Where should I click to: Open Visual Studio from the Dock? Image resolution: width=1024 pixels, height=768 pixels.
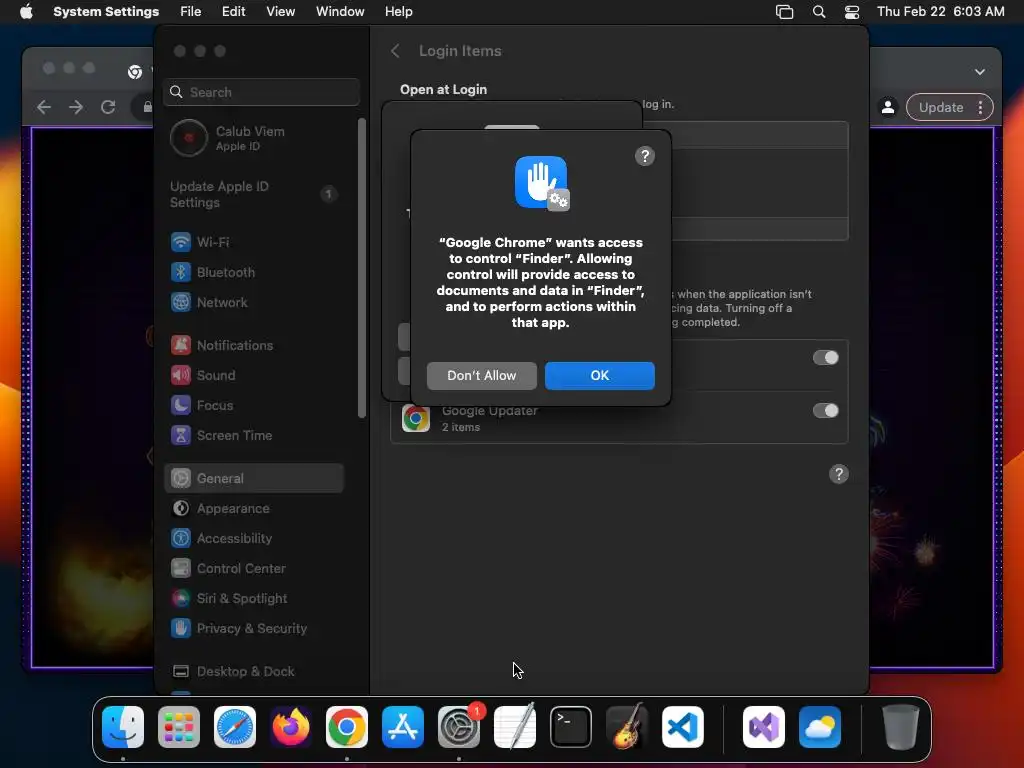coord(763,727)
